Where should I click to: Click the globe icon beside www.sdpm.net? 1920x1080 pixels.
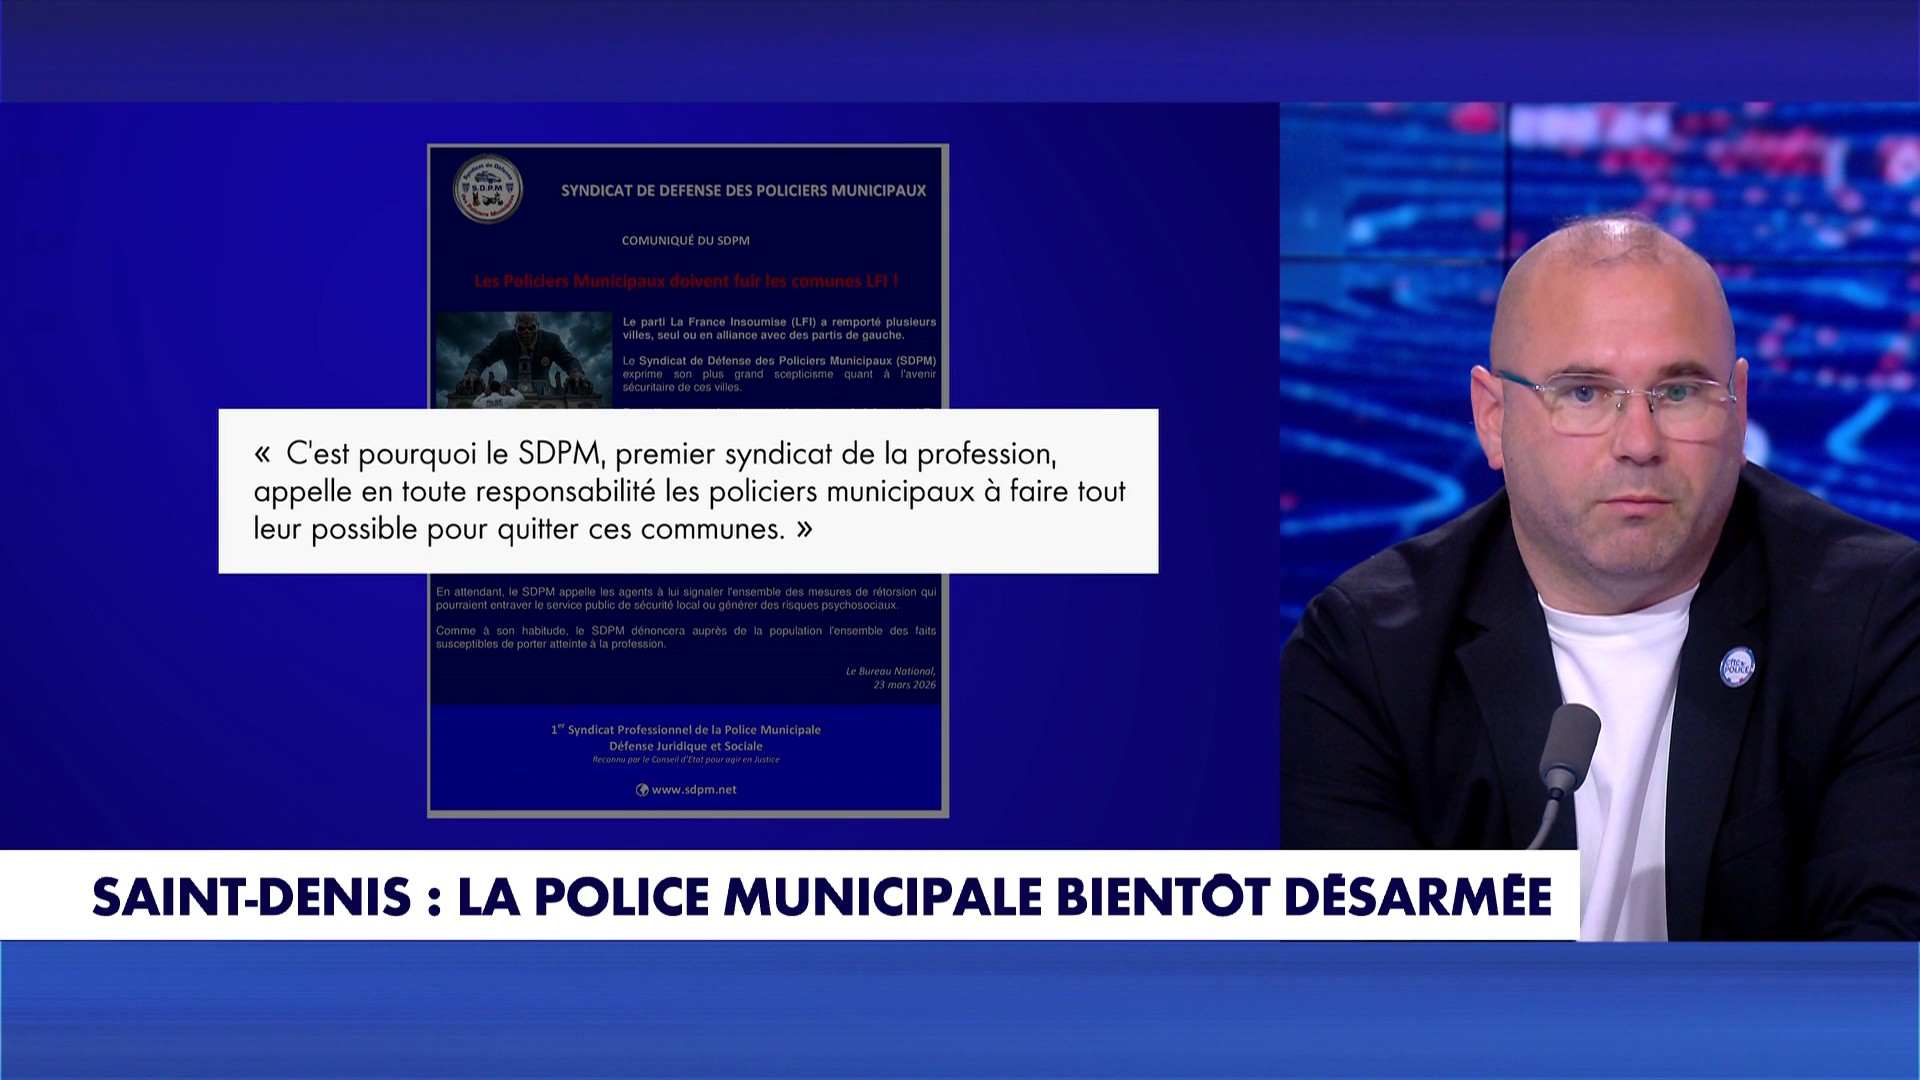[642, 790]
